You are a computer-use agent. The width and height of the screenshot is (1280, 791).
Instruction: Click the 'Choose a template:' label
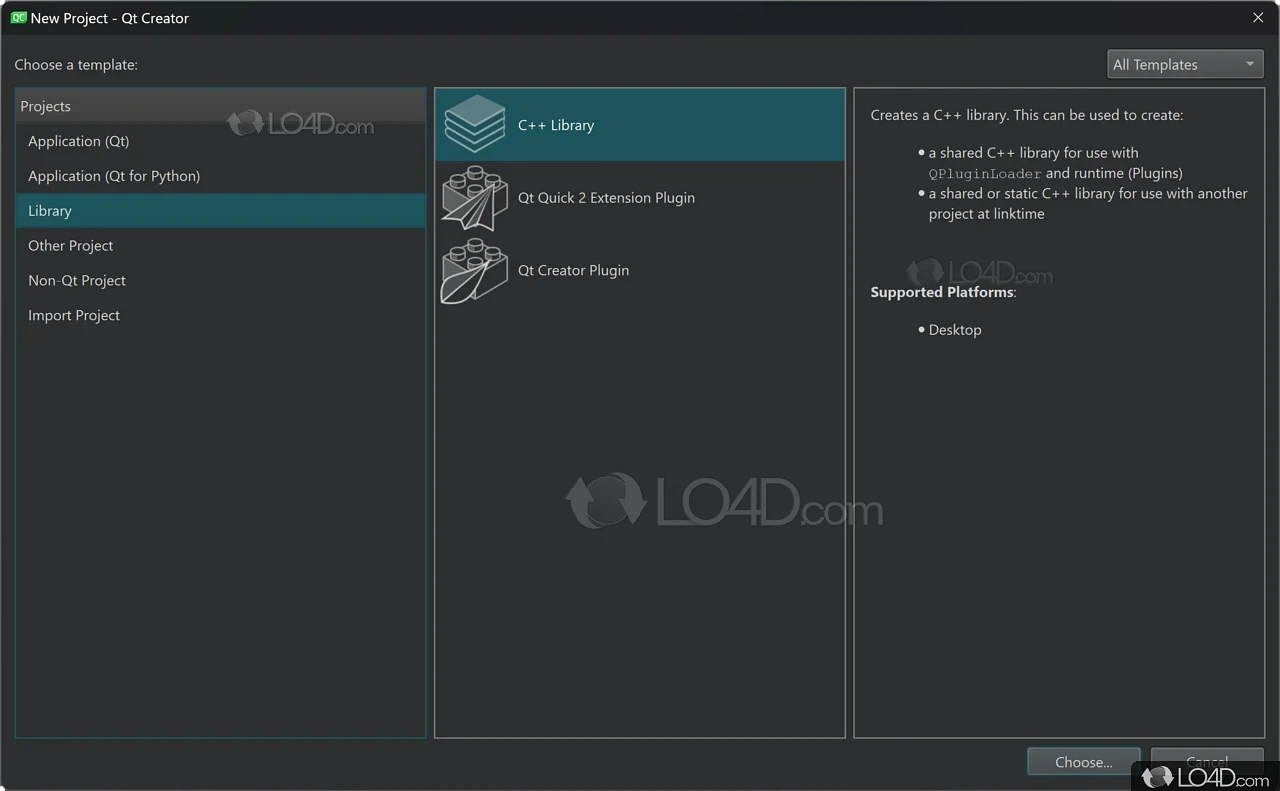(76, 65)
